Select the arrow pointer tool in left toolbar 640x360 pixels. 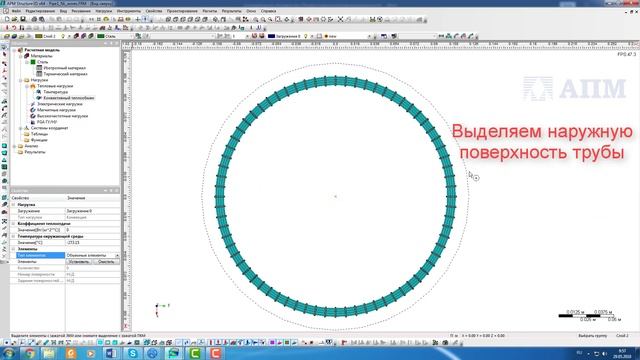[4, 54]
